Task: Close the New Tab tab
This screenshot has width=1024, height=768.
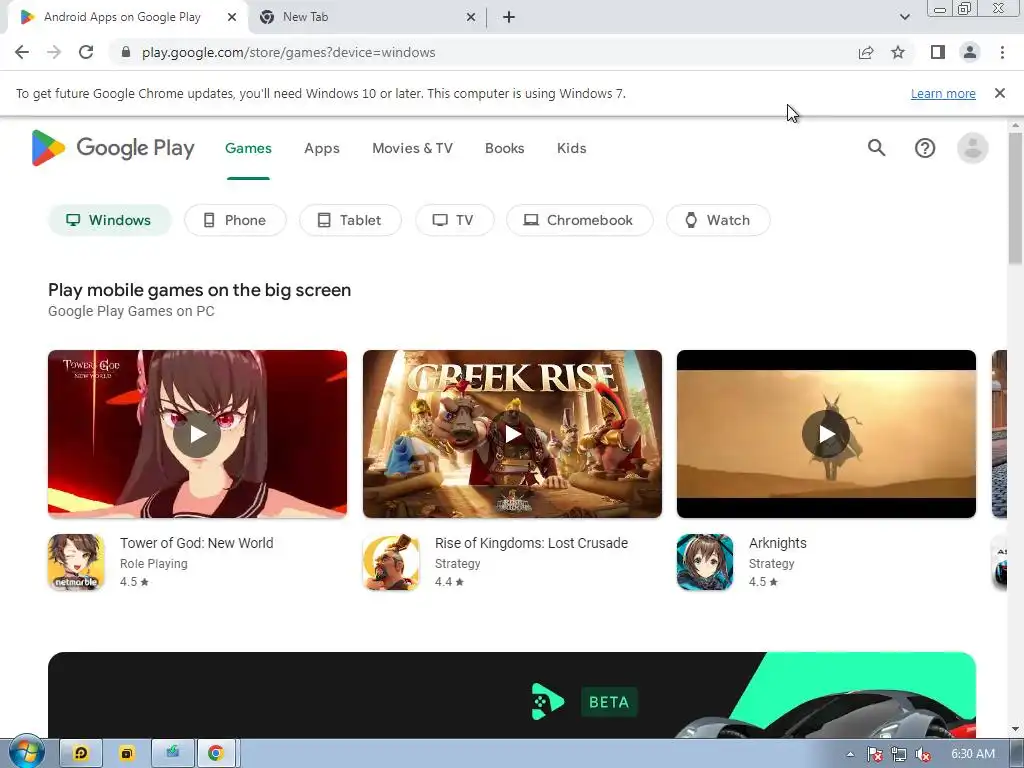Action: 471,17
